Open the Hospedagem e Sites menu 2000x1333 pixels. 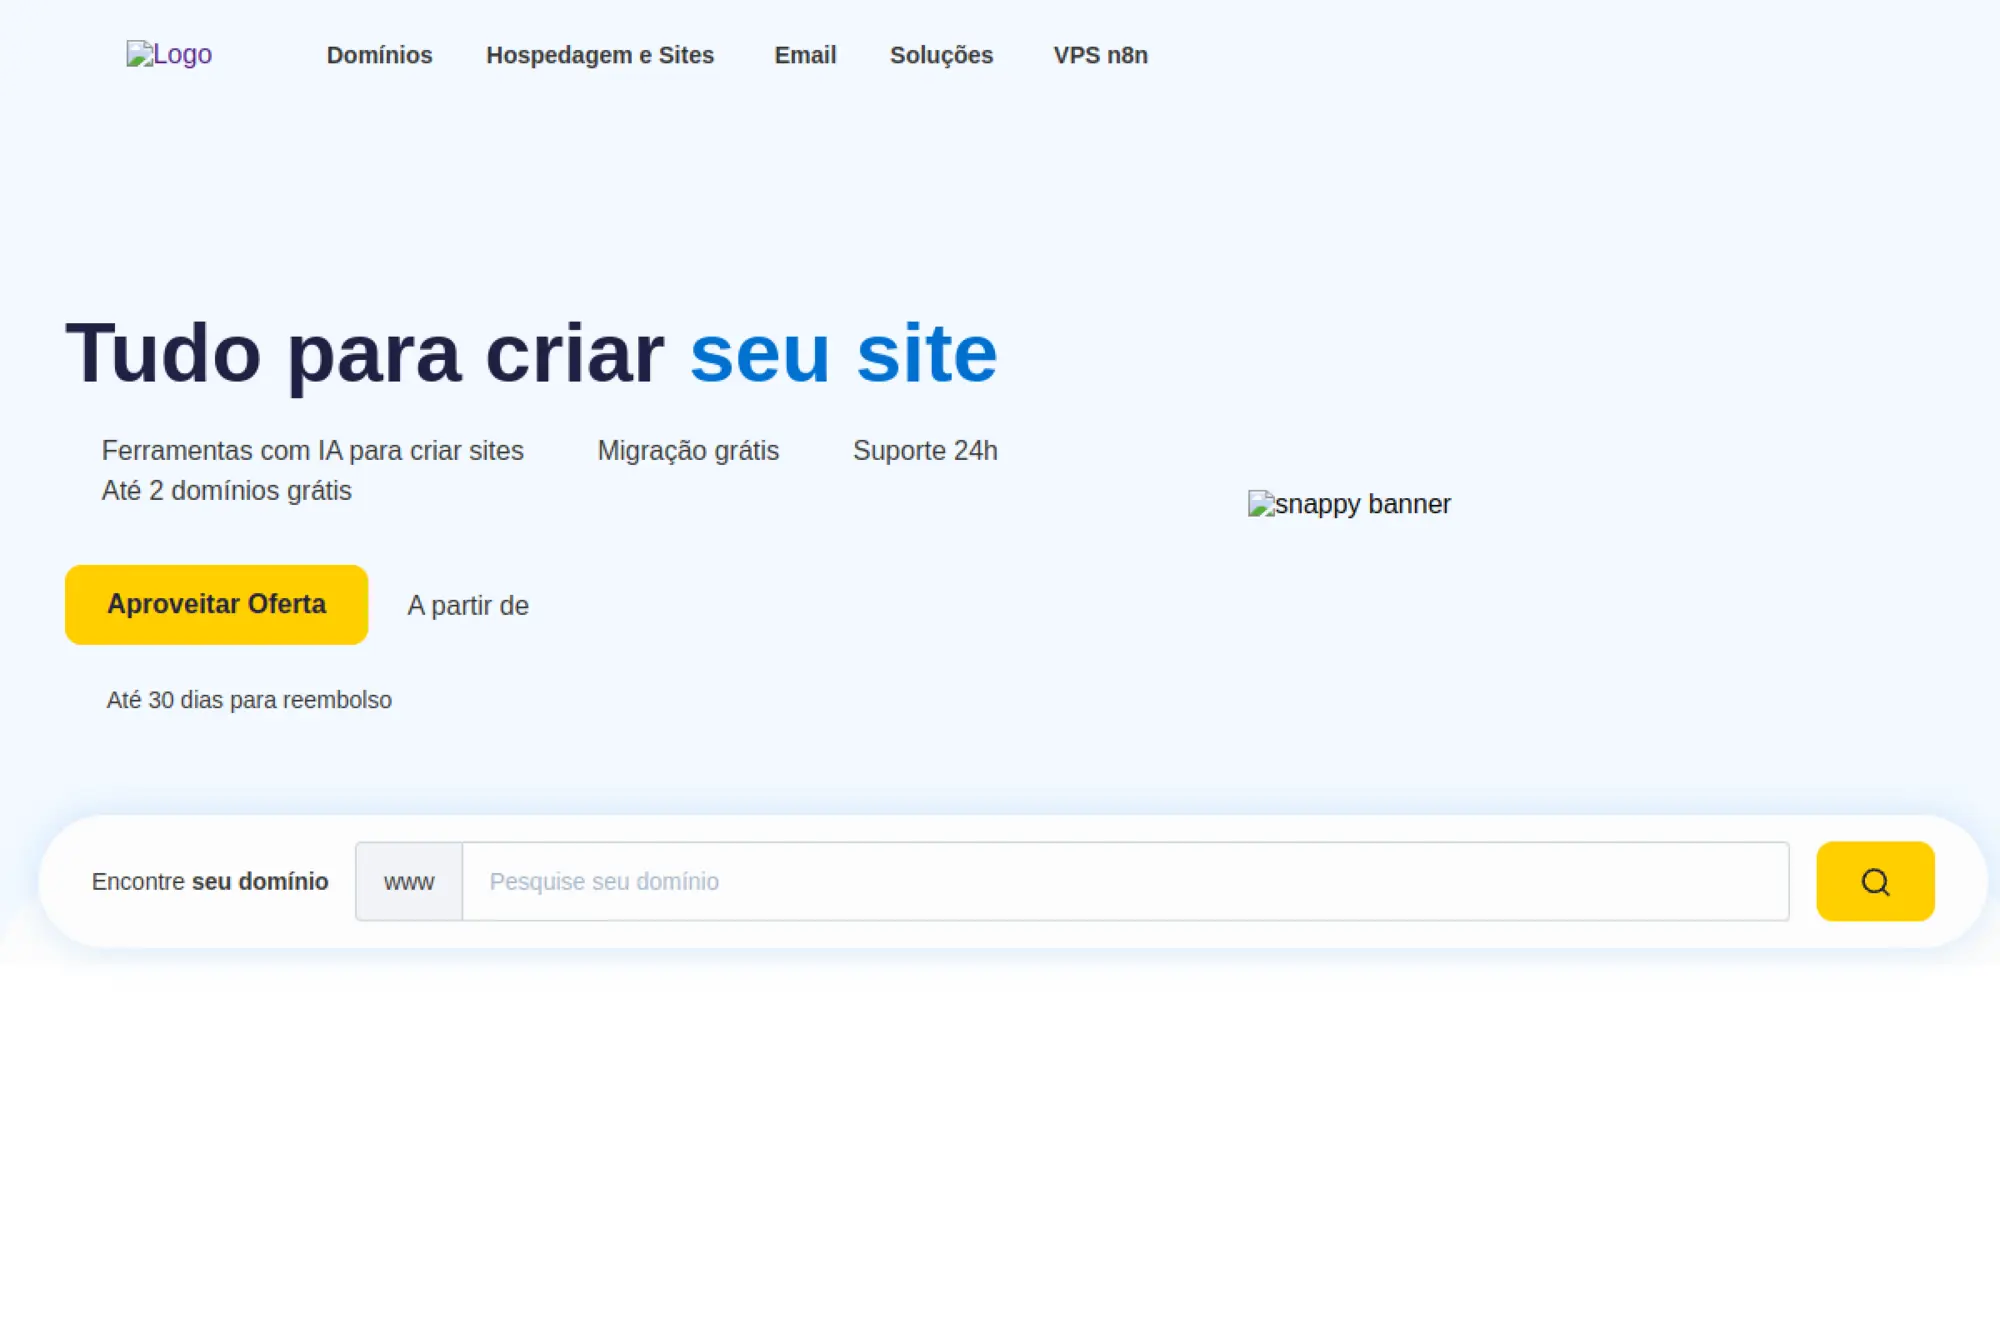[600, 55]
